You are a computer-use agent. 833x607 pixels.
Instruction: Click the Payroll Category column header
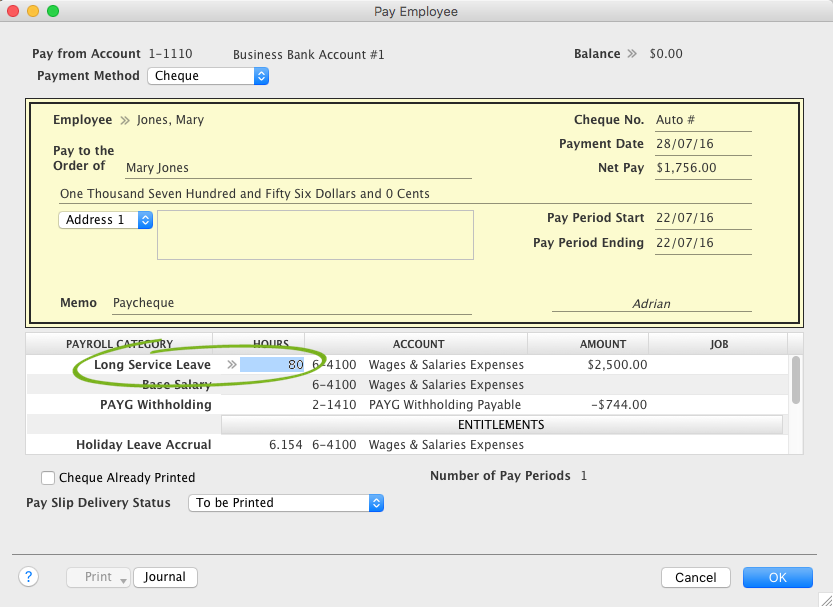click(119, 344)
